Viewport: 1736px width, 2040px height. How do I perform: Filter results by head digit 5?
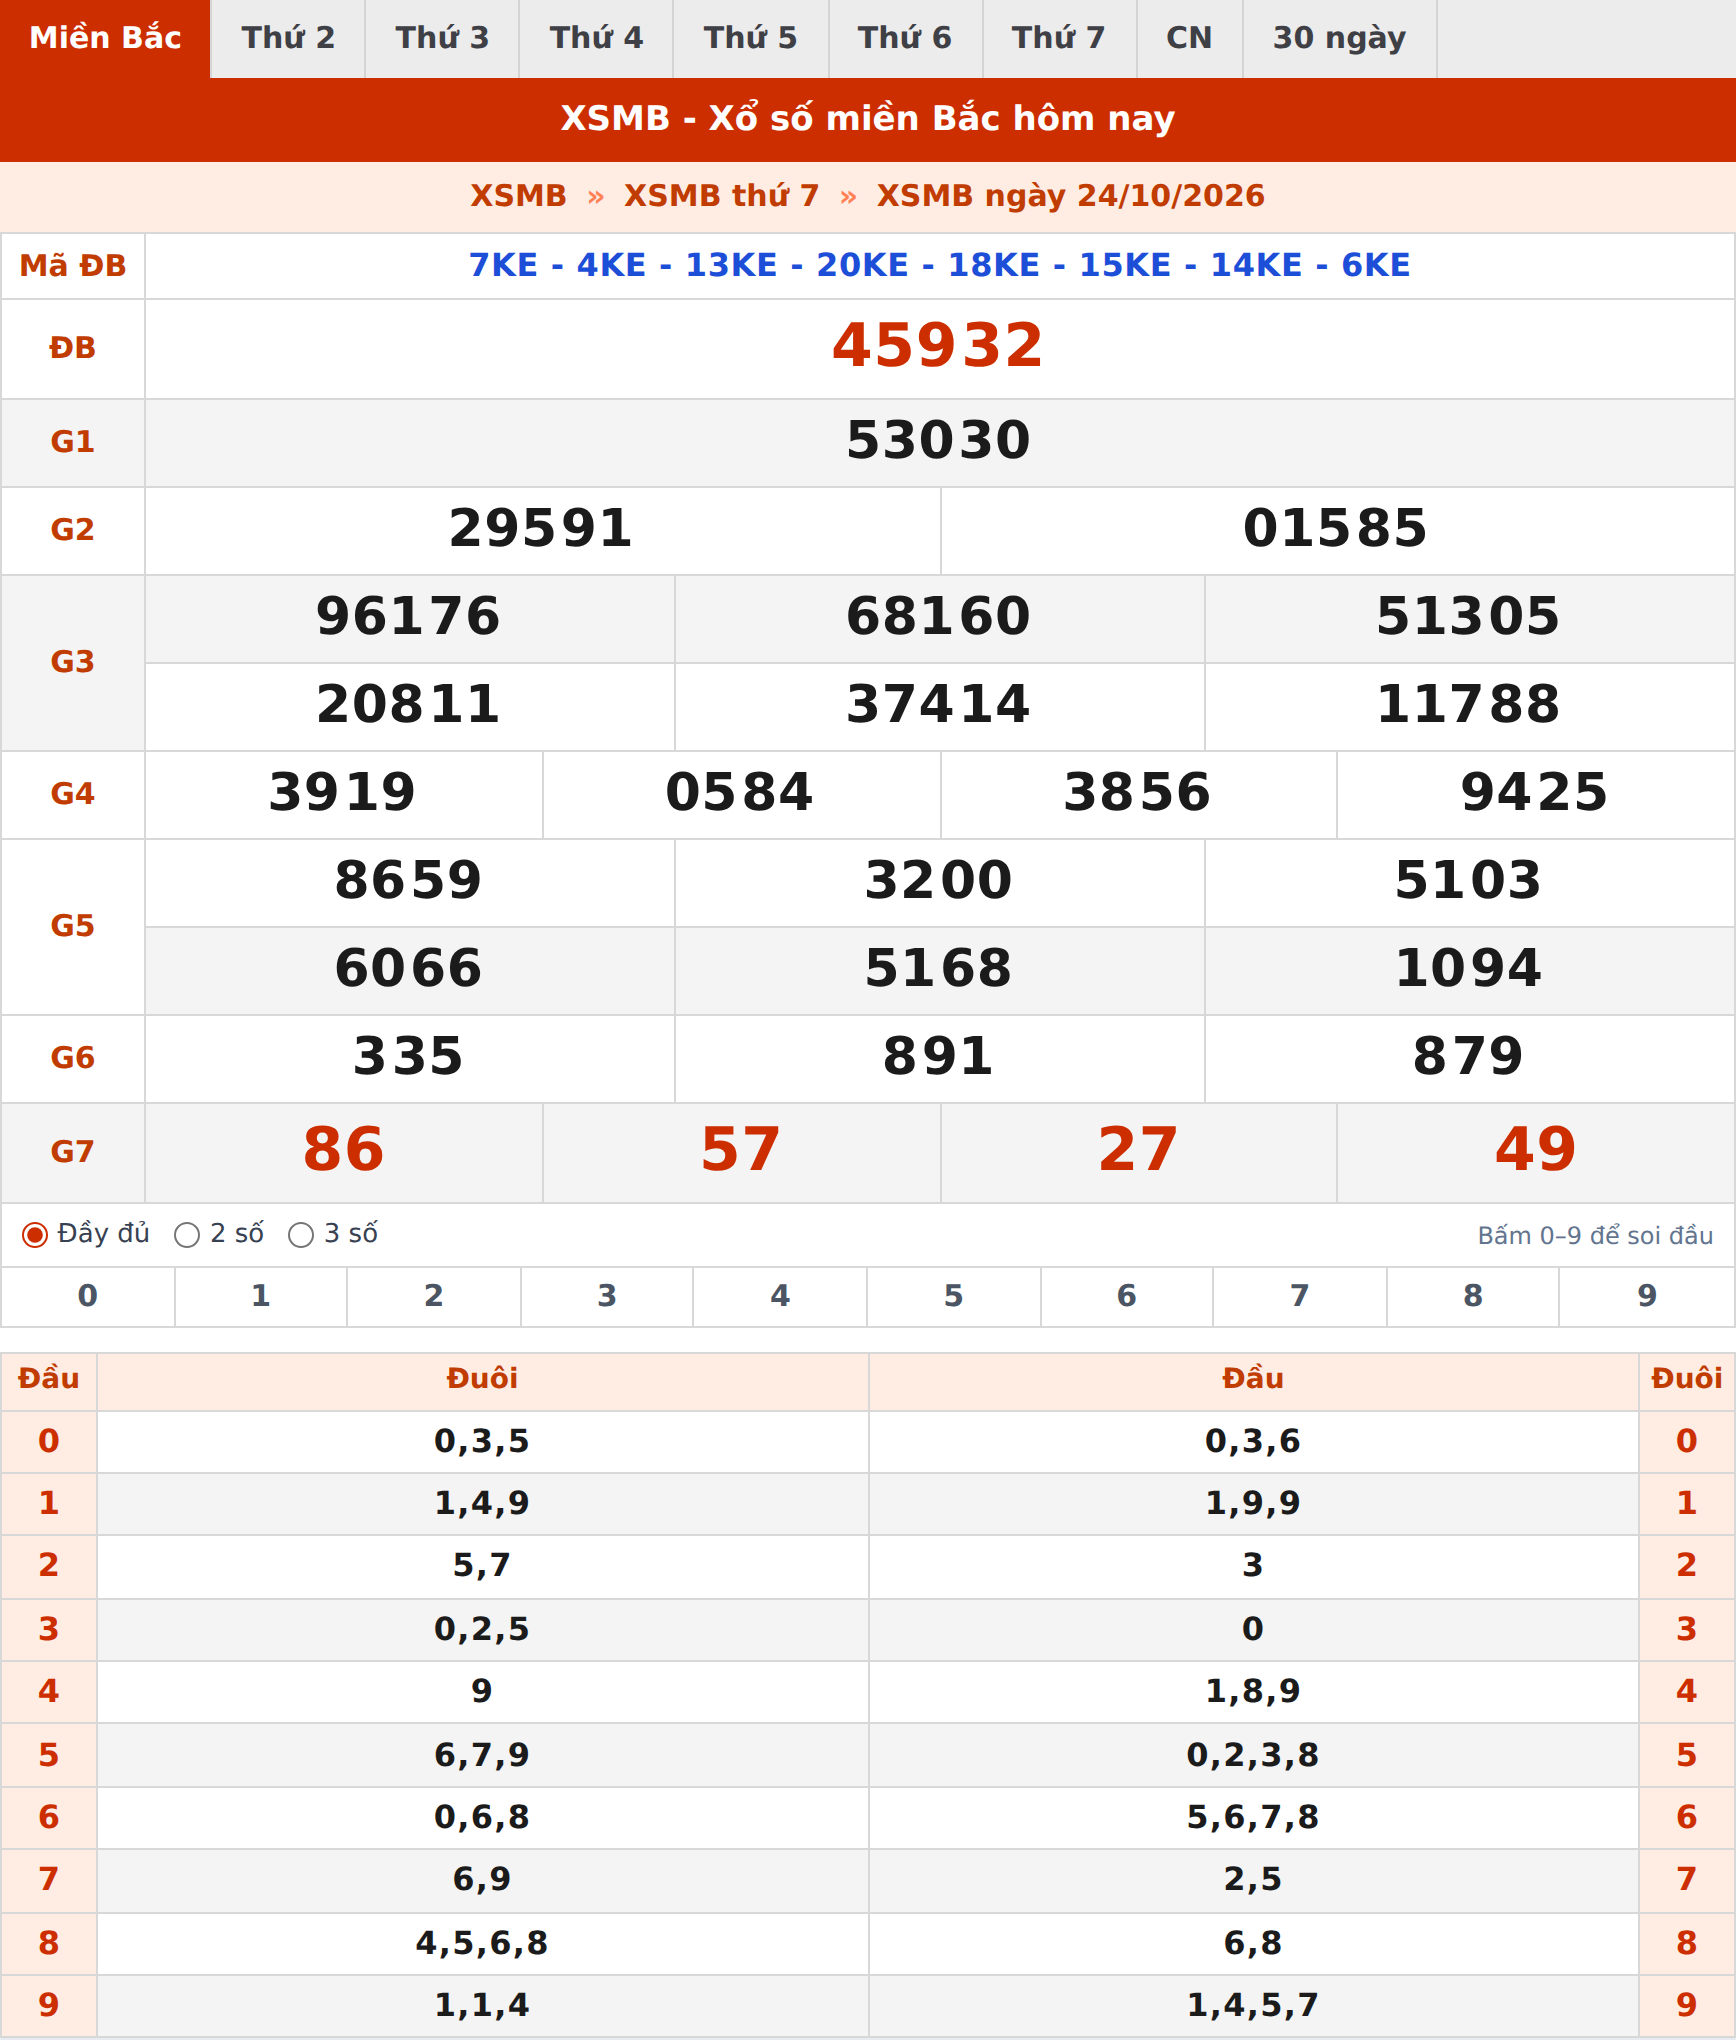click(x=954, y=1297)
